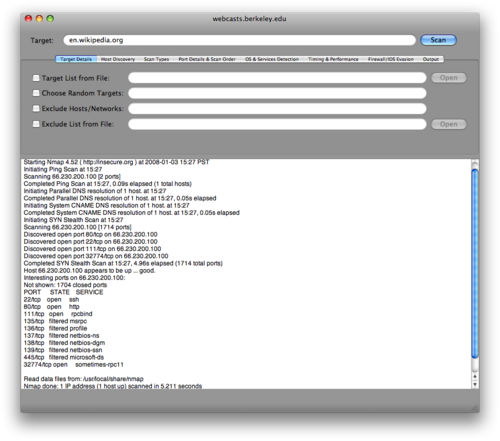Click the output pane vertical scrollbar thumb

point(475,264)
